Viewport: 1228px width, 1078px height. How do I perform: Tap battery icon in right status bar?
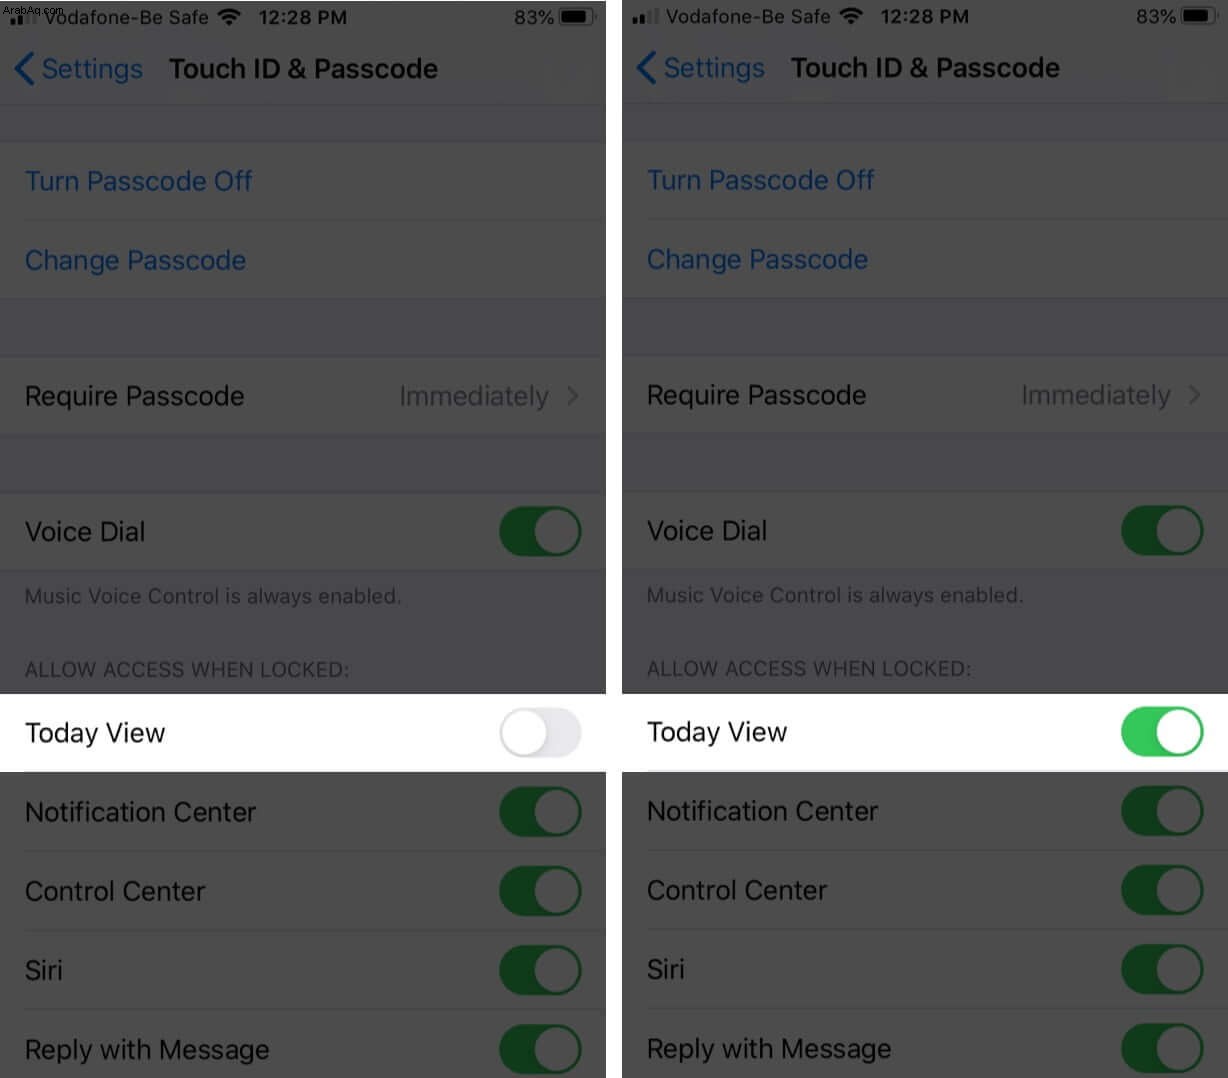[x=1199, y=16]
